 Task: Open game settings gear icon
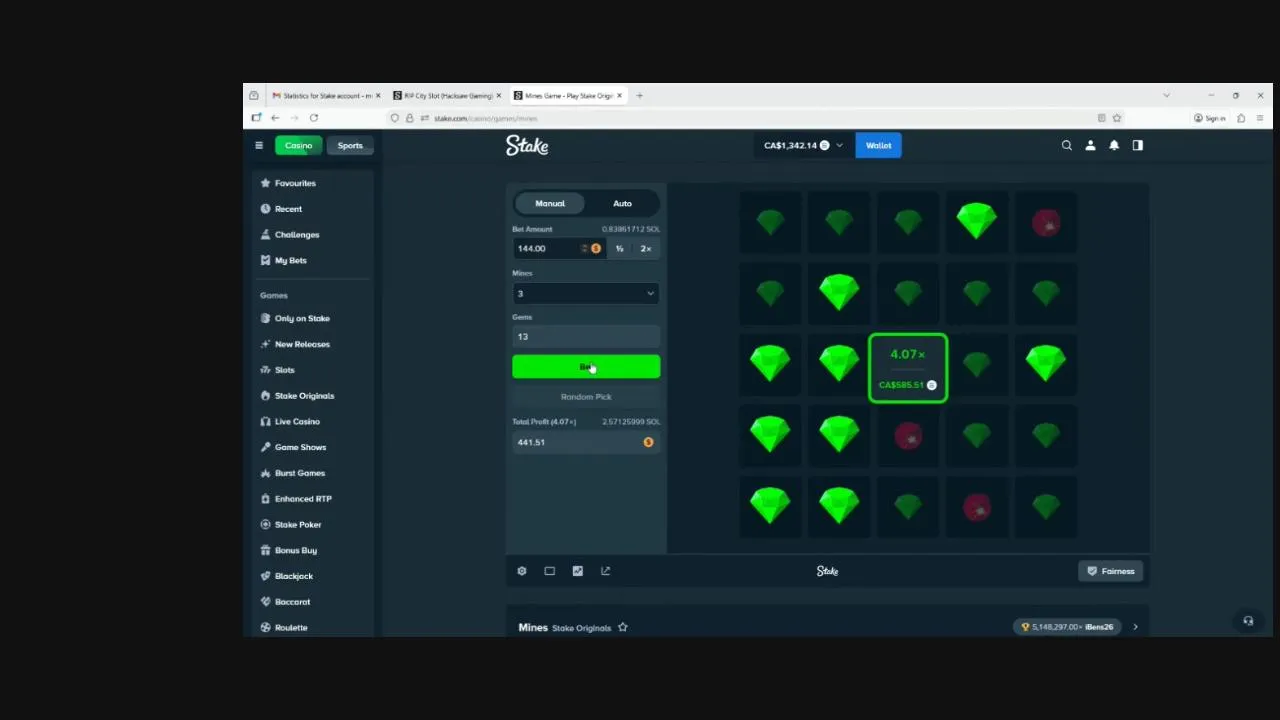[522, 571]
